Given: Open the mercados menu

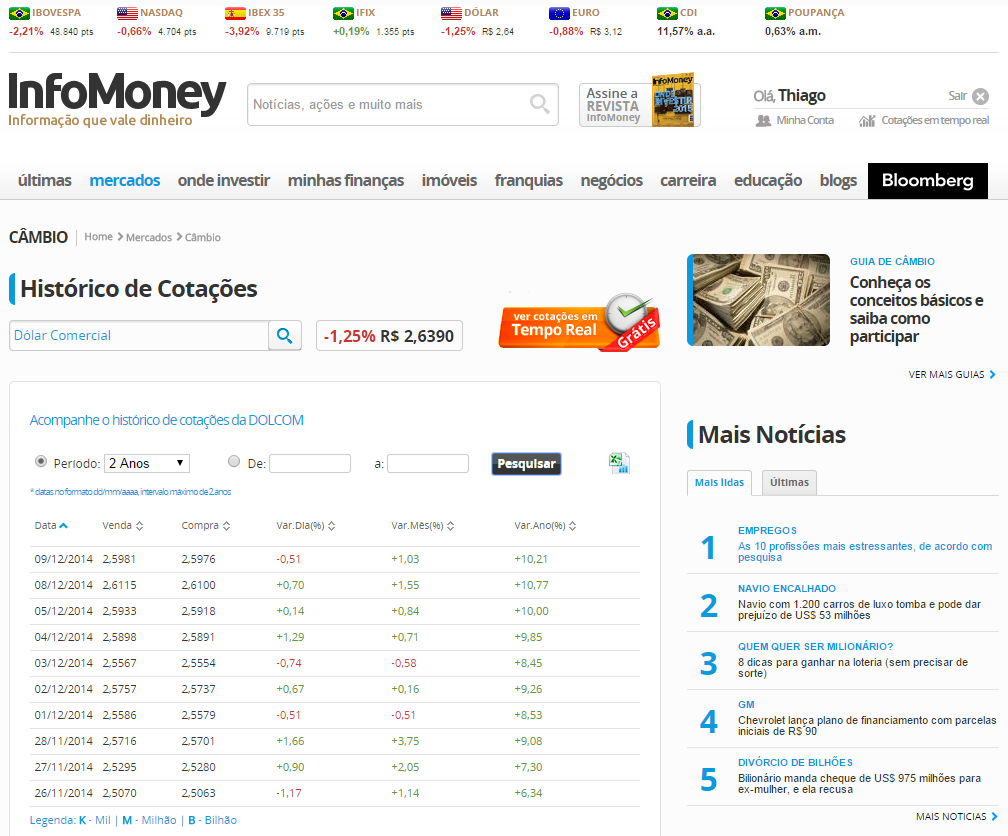Looking at the screenshot, I should (125, 181).
